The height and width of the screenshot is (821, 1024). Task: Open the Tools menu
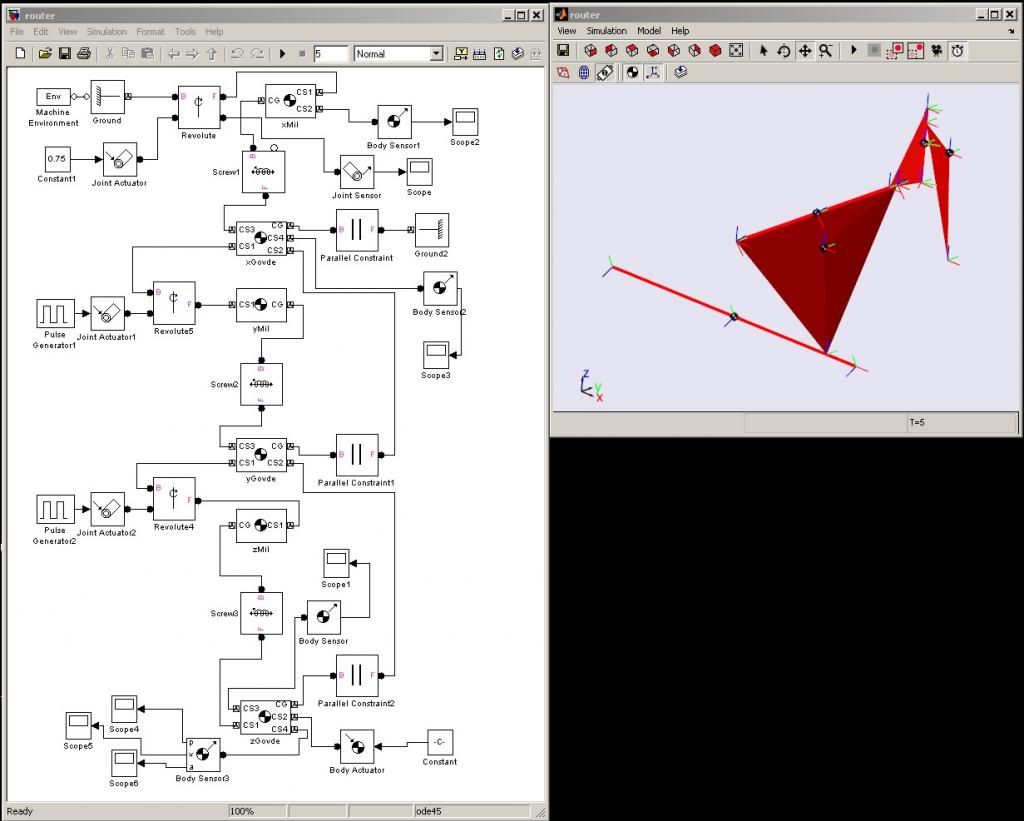185,31
